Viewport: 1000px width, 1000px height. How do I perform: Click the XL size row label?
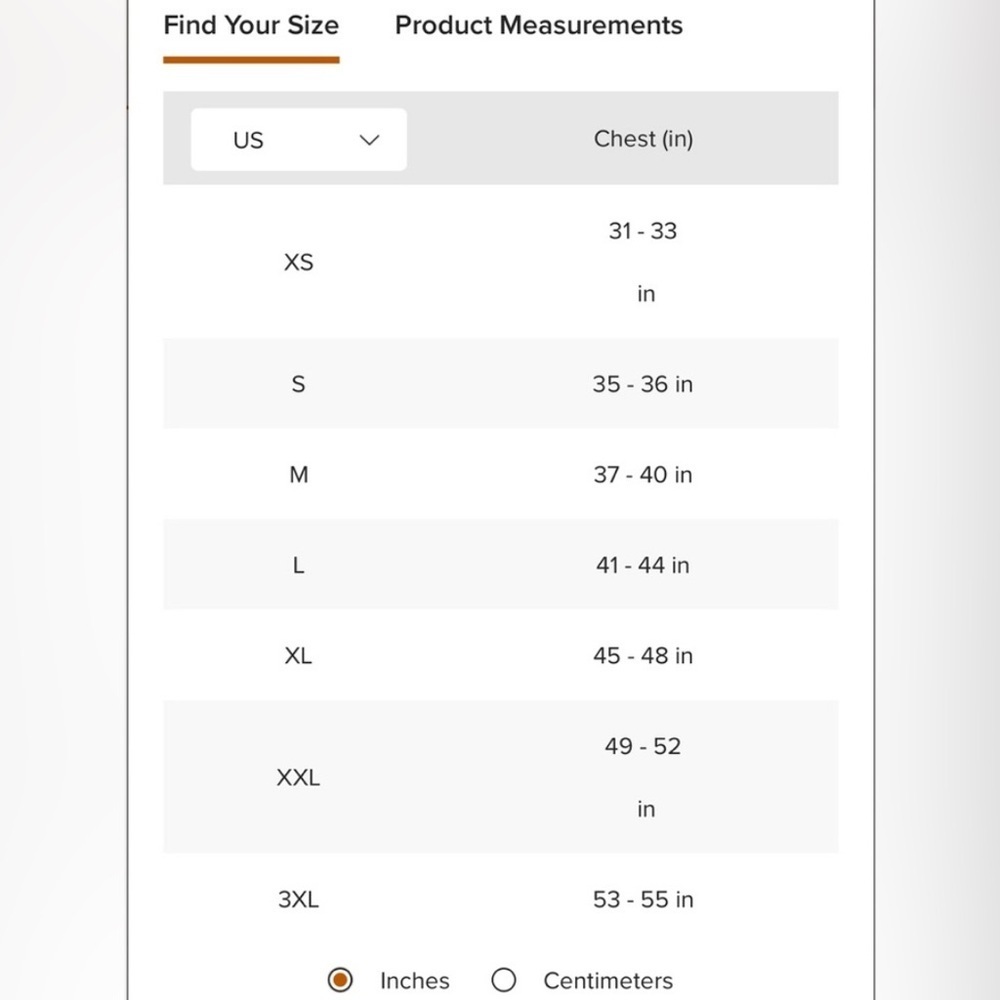tap(298, 656)
